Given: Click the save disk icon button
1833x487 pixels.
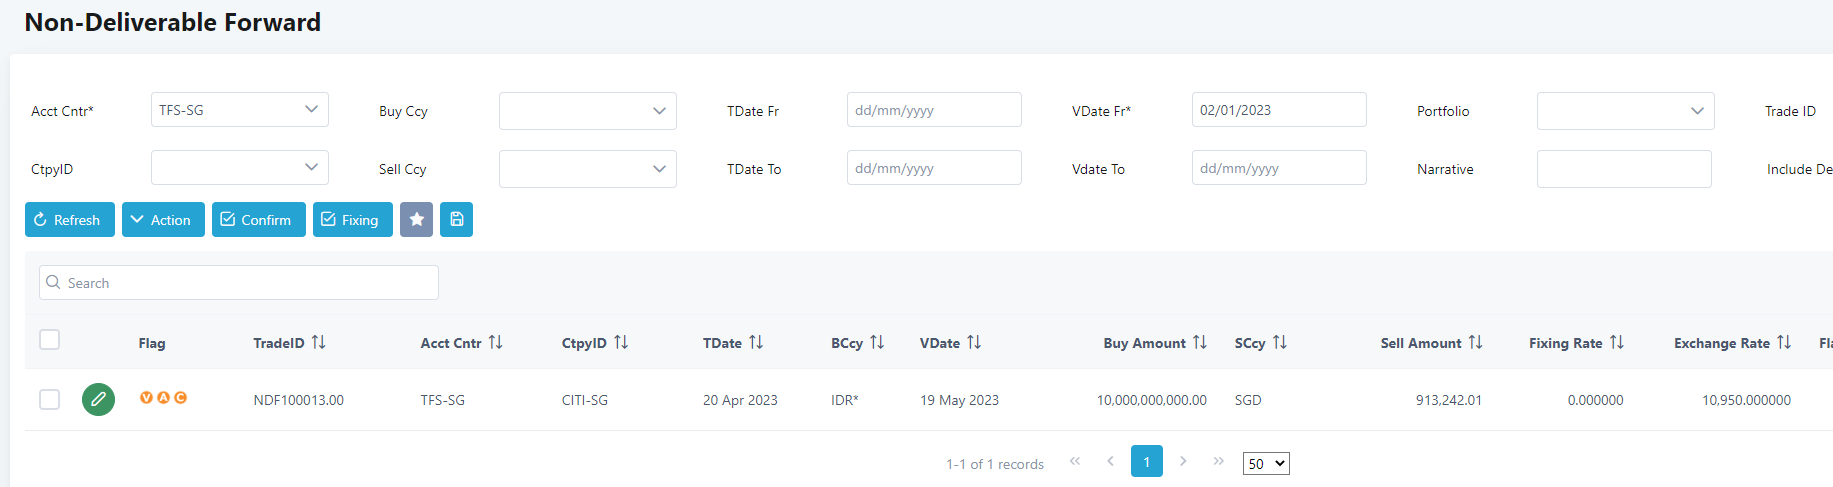Looking at the screenshot, I should click(x=456, y=220).
